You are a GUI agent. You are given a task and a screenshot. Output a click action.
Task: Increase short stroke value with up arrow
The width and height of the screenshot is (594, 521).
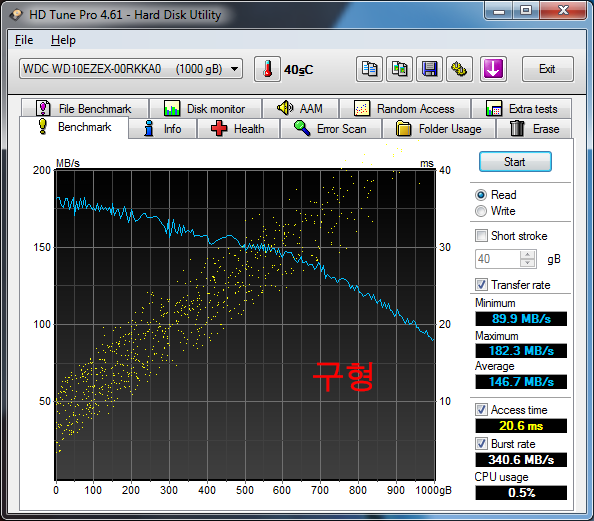point(527,255)
